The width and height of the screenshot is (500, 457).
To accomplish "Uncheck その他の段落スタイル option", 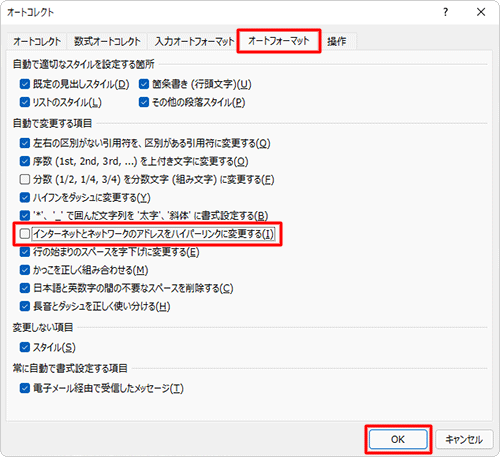I will click(x=144, y=102).
